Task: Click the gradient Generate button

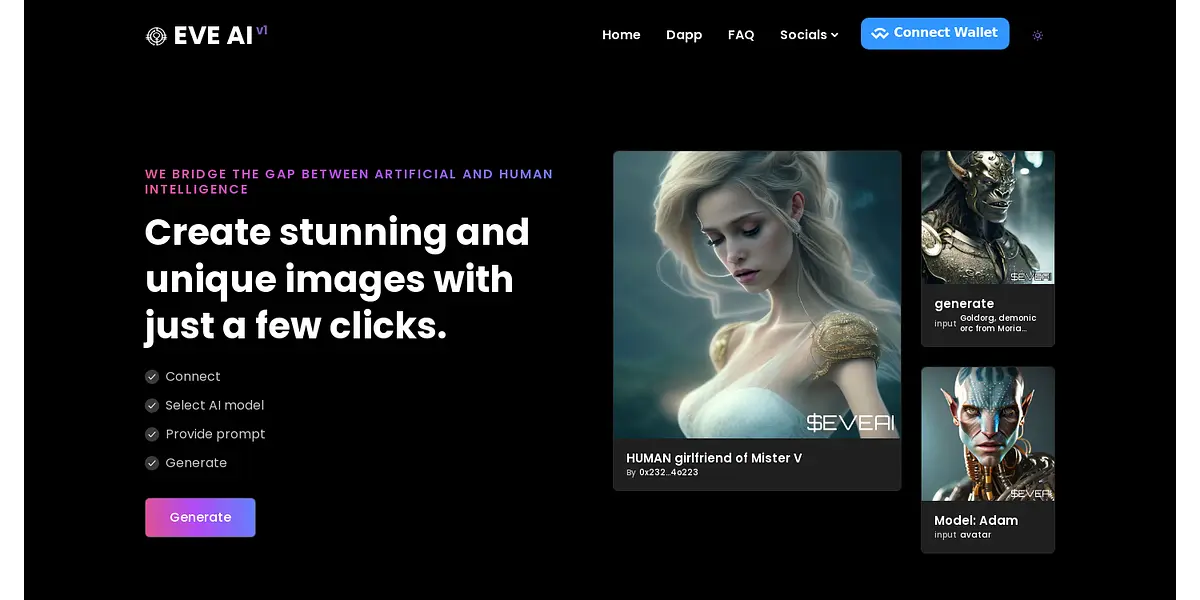Action: pyautogui.click(x=200, y=517)
